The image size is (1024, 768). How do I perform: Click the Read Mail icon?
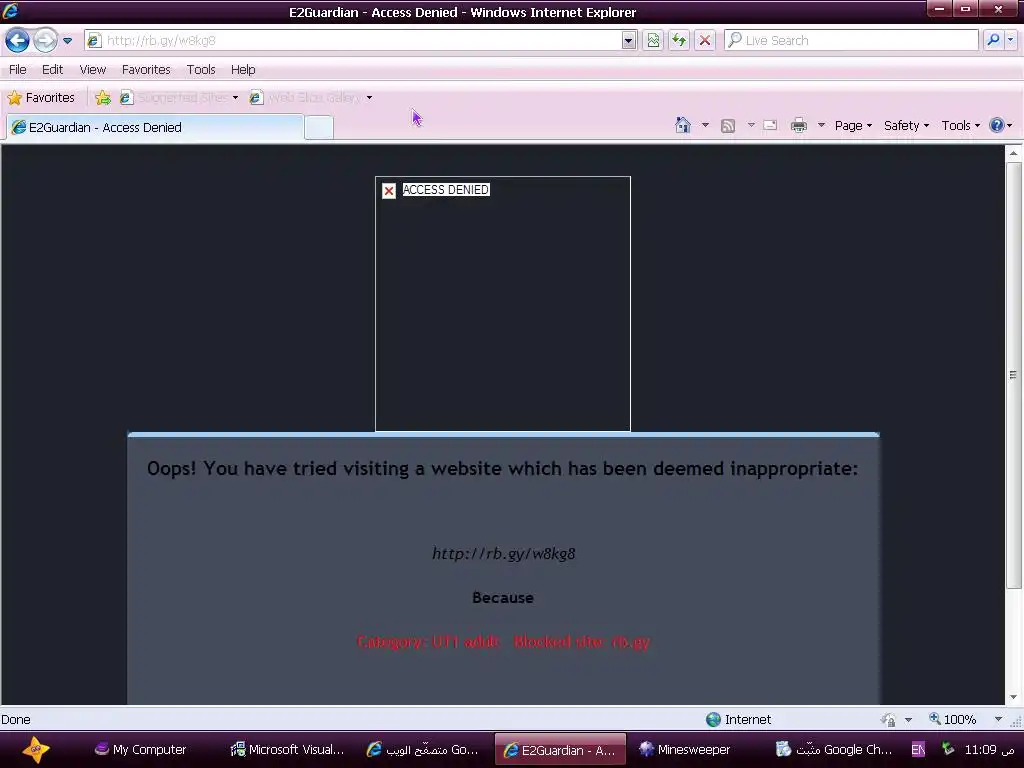click(x=771, y=125)
